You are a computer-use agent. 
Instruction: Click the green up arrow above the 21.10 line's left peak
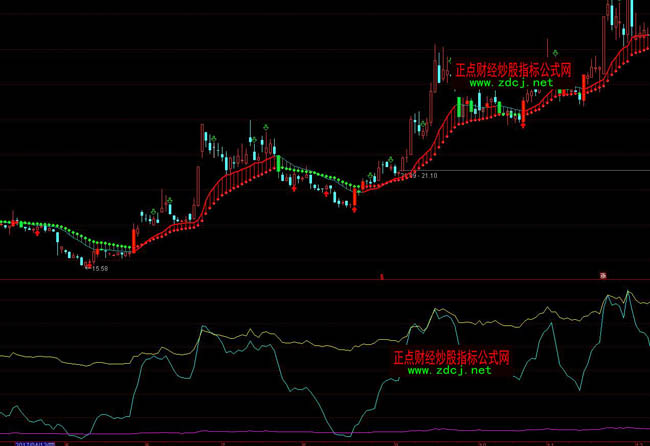pyautogui.click(x=265, y=128)
